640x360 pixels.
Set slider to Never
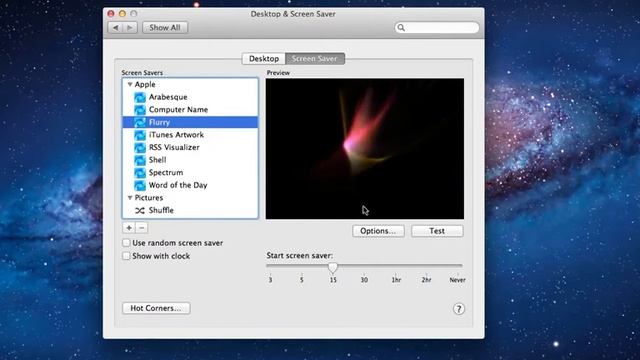[x=458, y=280]
